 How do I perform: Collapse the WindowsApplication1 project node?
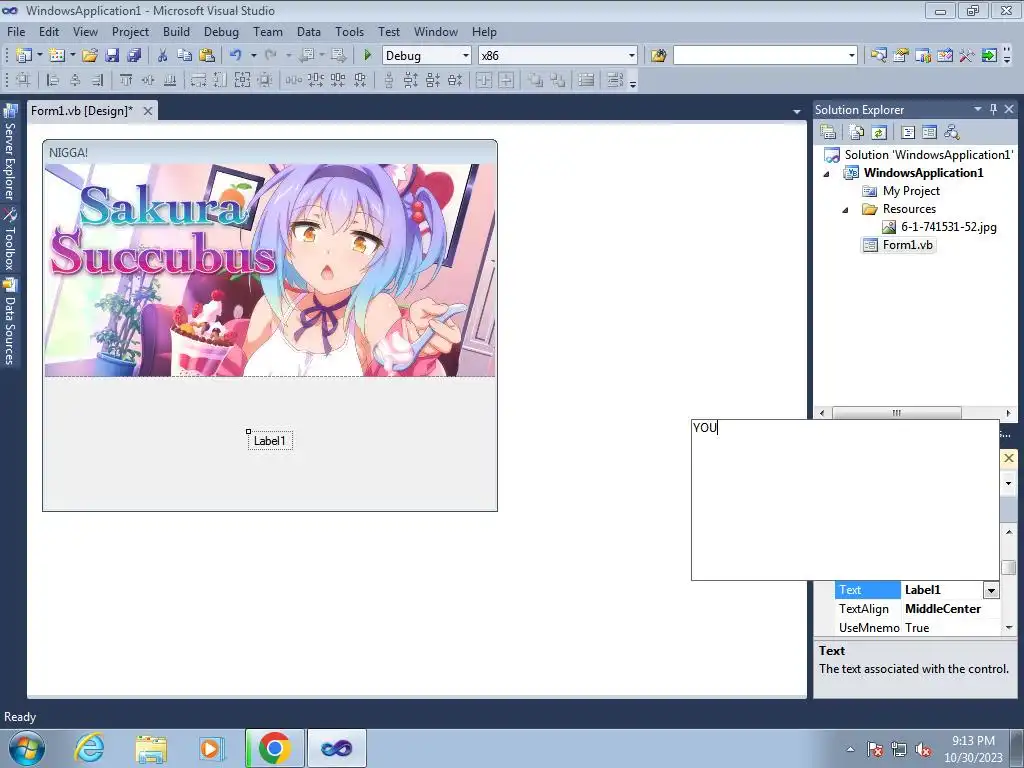(x=826, y=174)
